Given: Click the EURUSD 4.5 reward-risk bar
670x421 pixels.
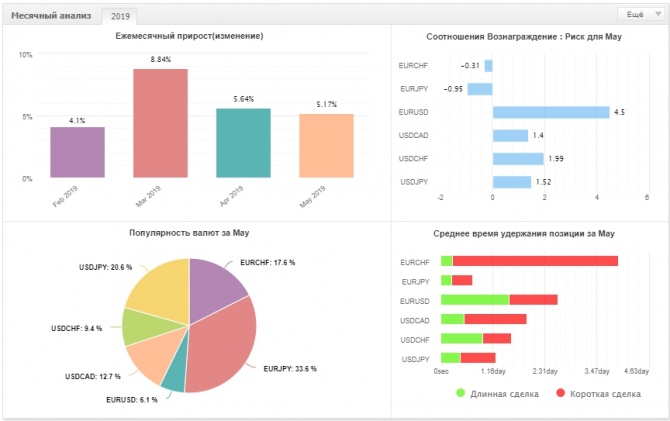Looking at the screenshot, I should tap(551, 112).
